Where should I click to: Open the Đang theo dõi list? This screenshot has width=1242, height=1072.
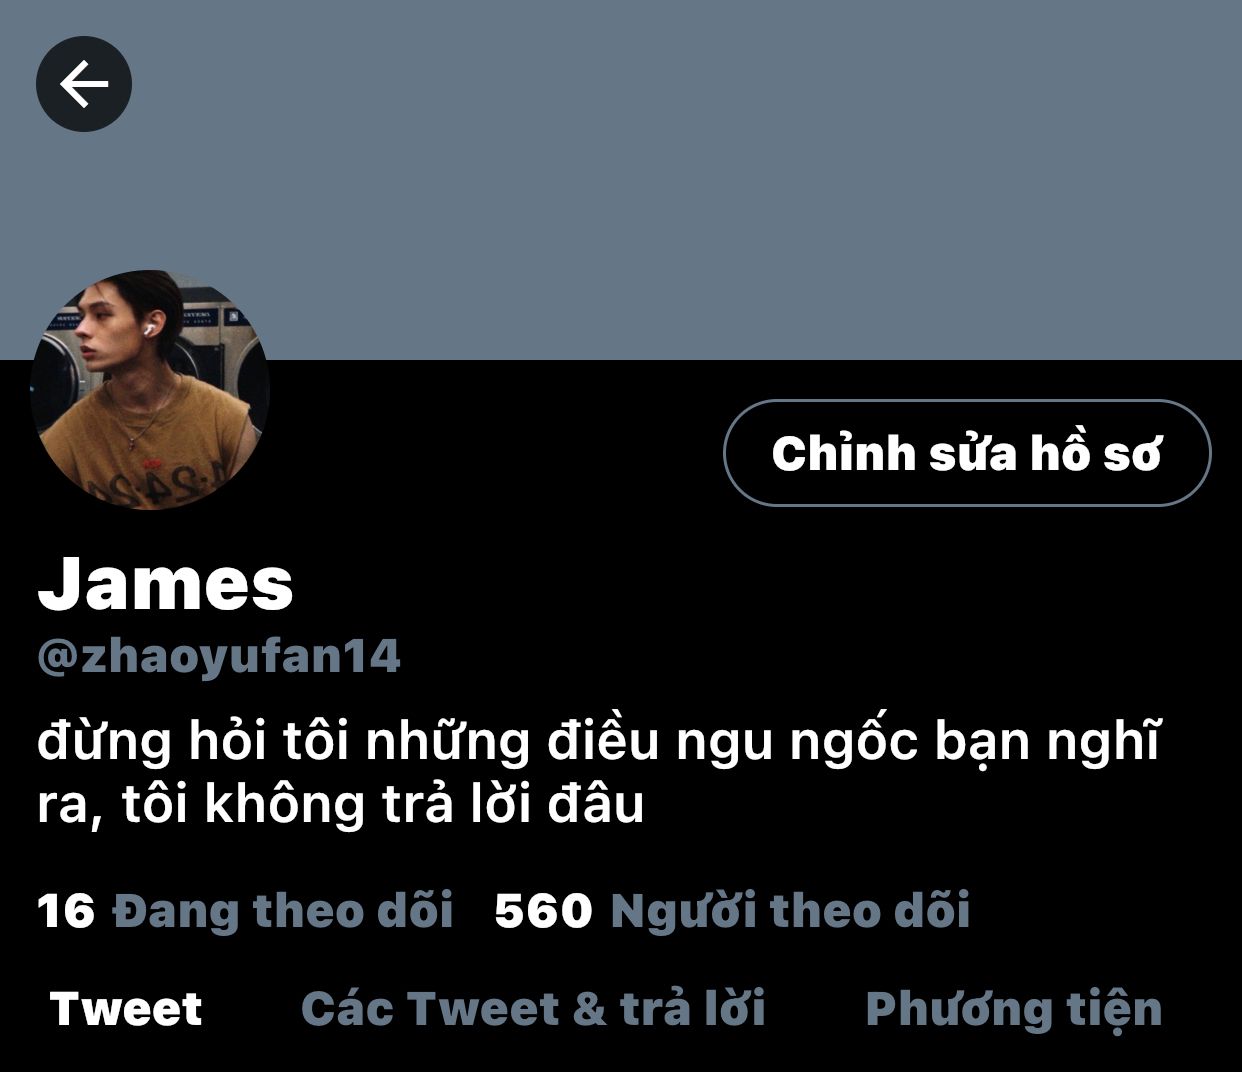pyautogui.click(x=283, y=911)
